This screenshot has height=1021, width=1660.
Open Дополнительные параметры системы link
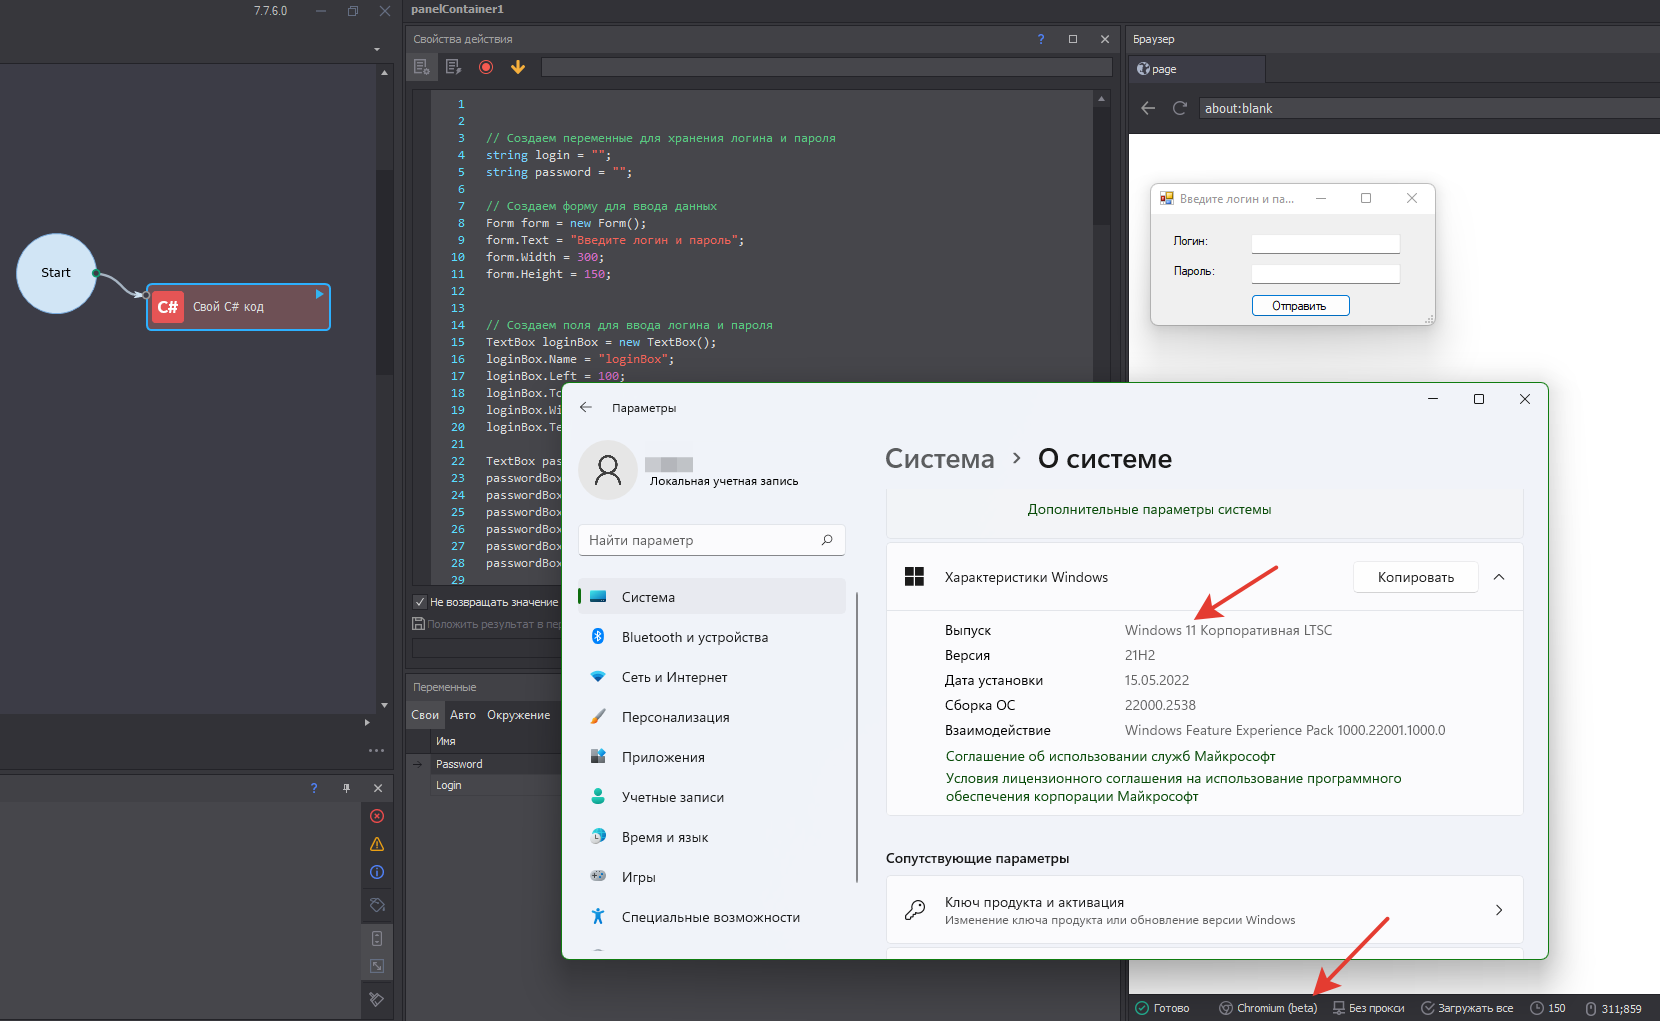point(1149,509)
